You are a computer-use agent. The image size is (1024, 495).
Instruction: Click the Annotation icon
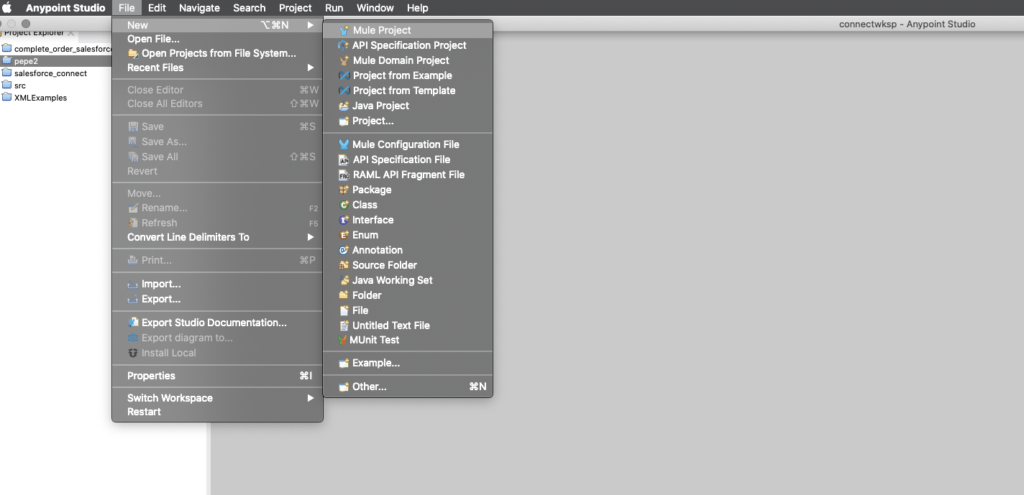(344, 250)
